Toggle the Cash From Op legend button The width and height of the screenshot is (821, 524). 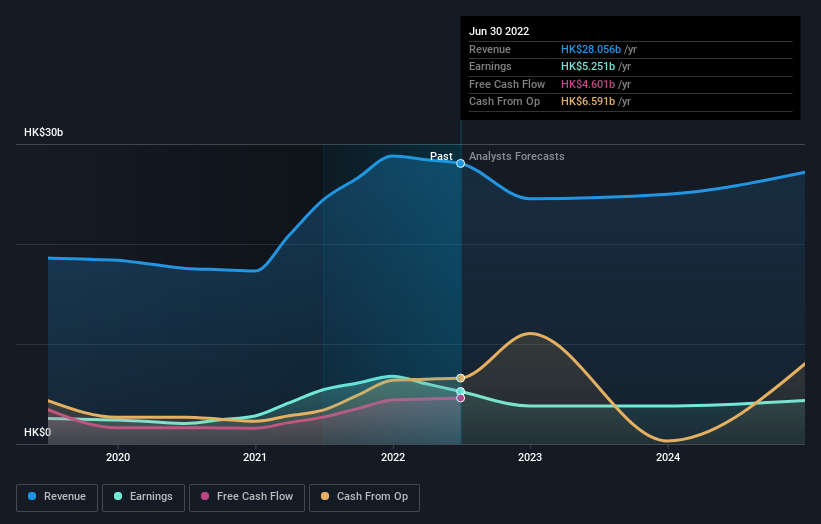click(364, 497)
